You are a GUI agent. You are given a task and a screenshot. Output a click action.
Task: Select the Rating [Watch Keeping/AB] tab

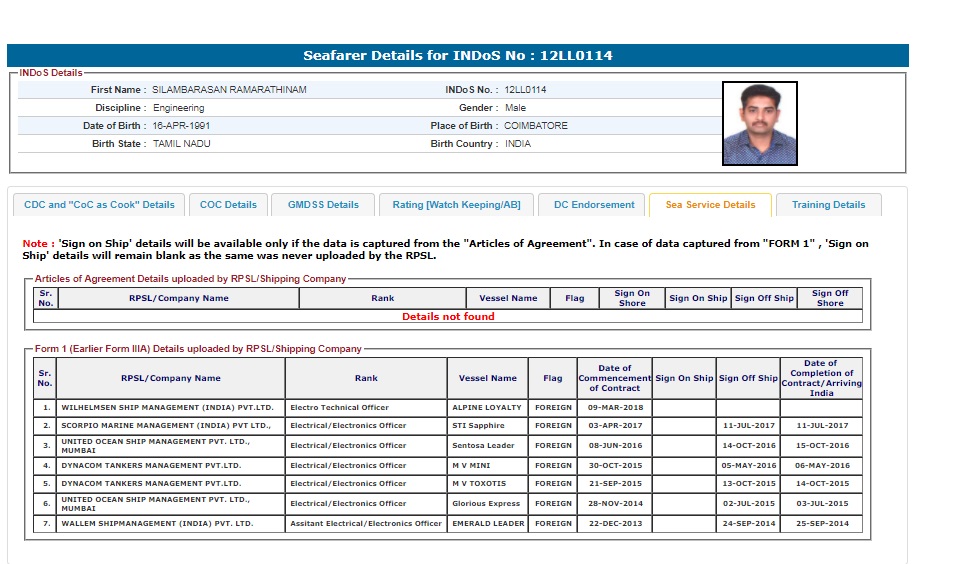click(456, 205)
